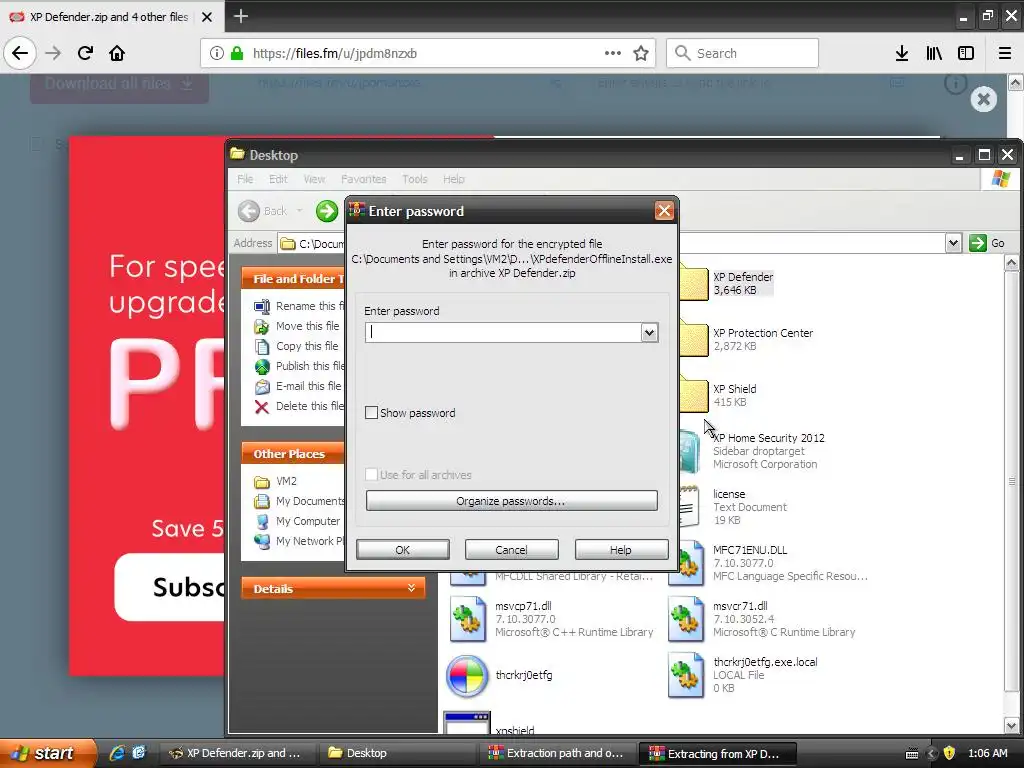Click inside the Firefox Search box
Viewport: 1024px width, 768px height.
(743, 53)
